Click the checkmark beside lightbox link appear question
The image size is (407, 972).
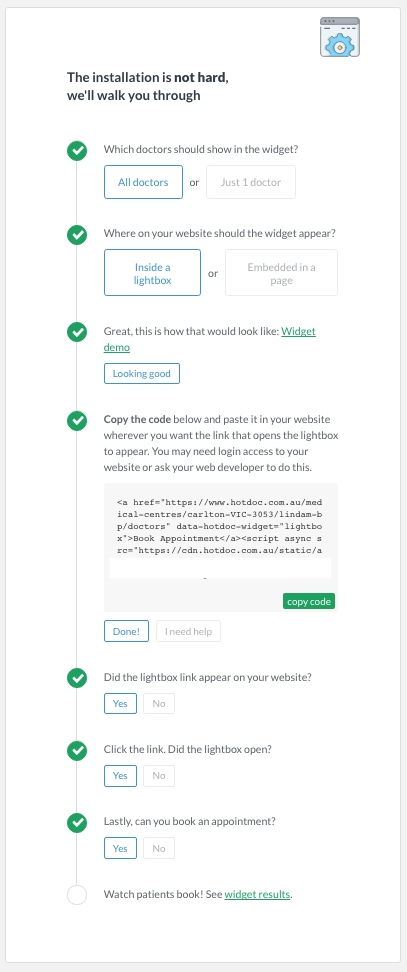coord(77,679)
